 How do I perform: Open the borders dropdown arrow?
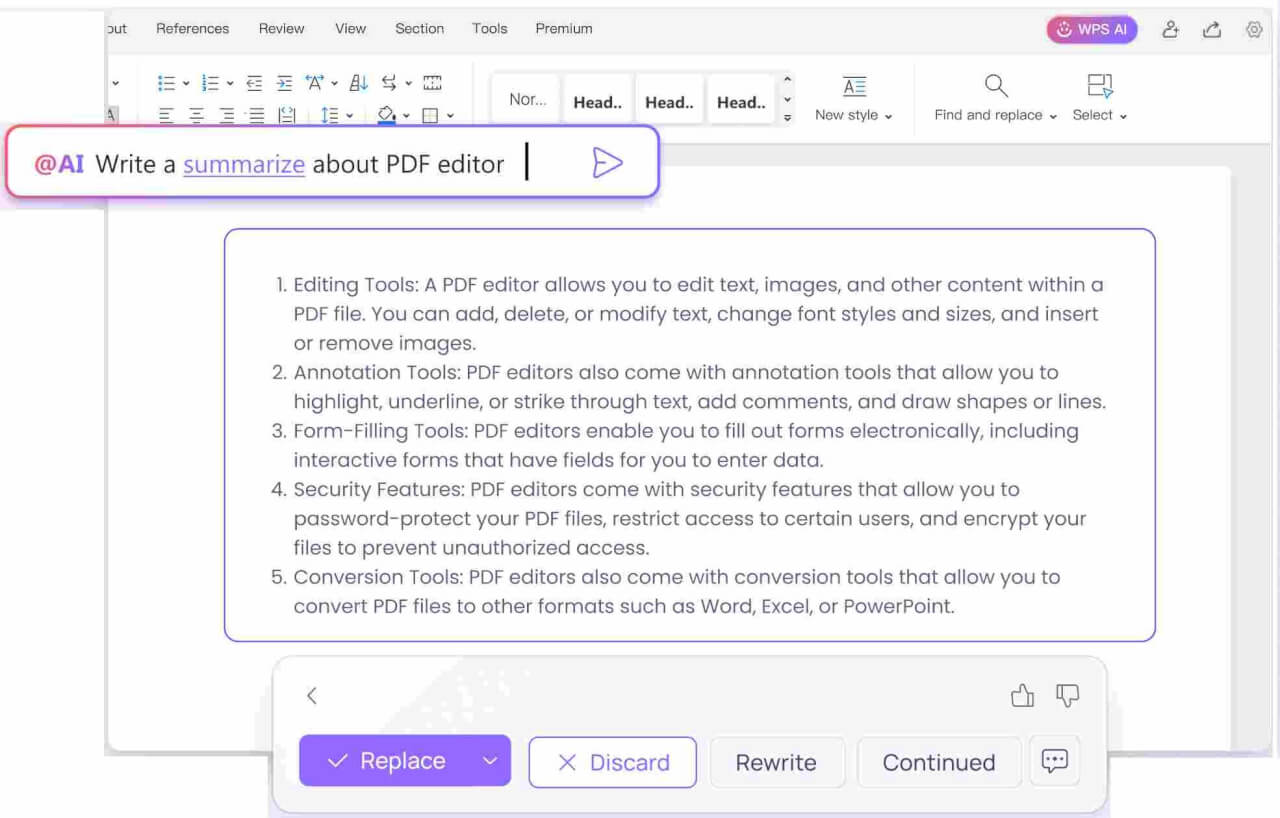[450, 116]
